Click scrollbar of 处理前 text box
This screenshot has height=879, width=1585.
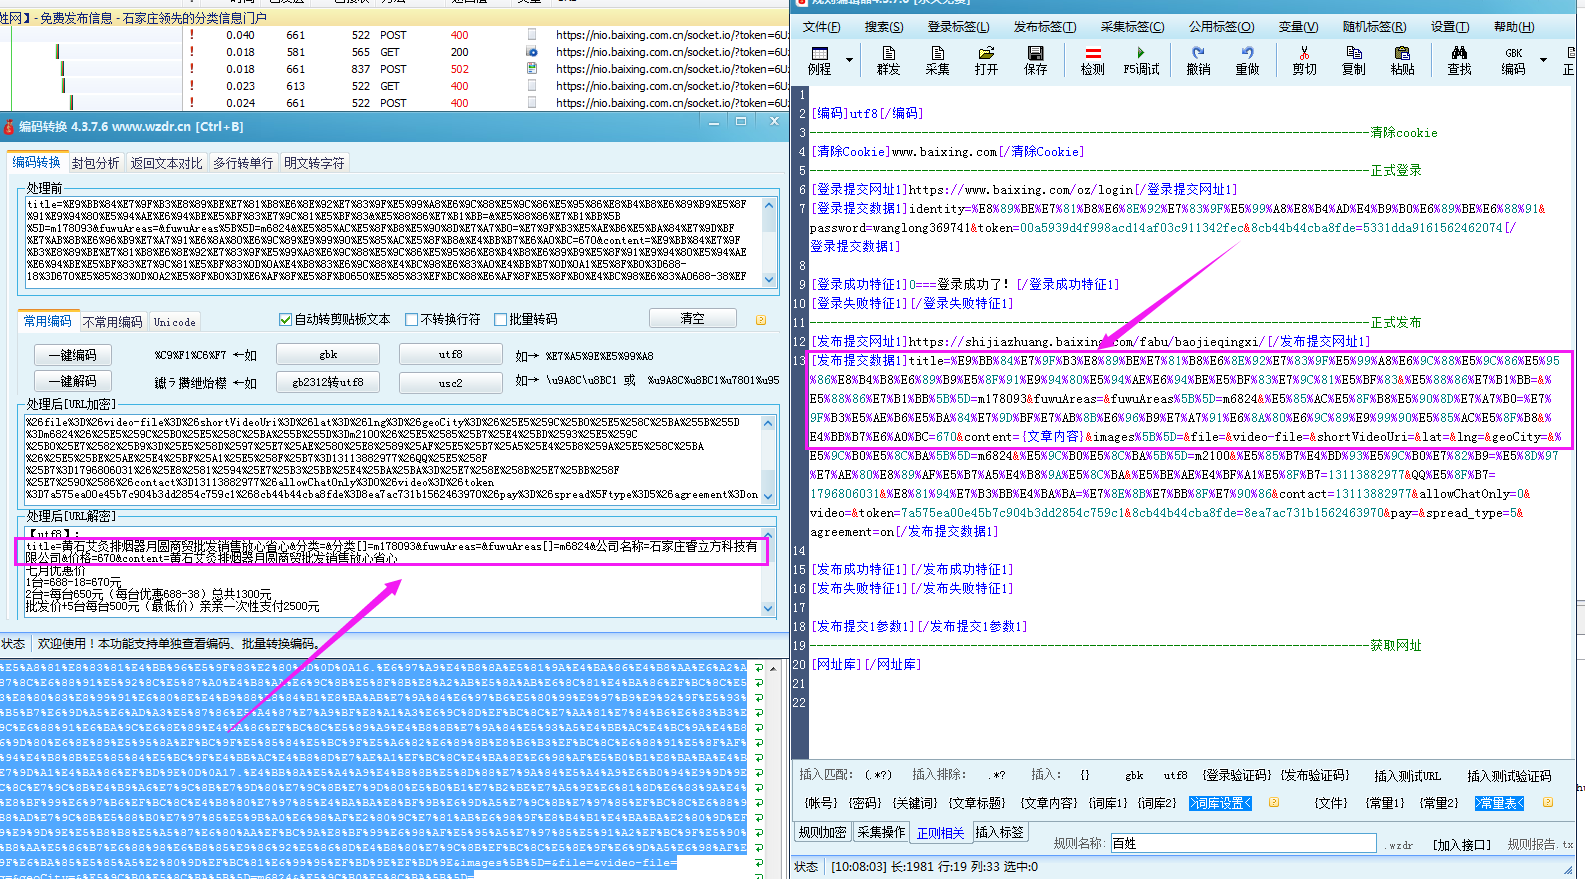pos(769,242)
